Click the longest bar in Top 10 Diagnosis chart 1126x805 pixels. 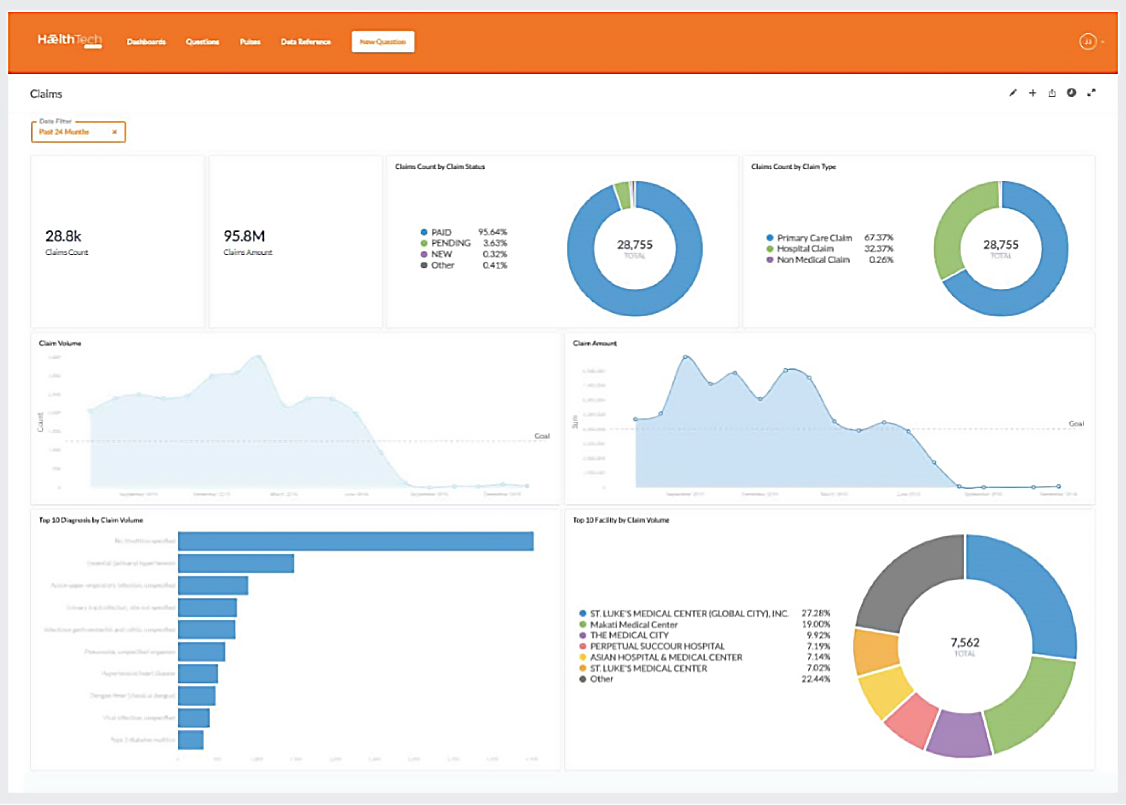click(355, 541)
